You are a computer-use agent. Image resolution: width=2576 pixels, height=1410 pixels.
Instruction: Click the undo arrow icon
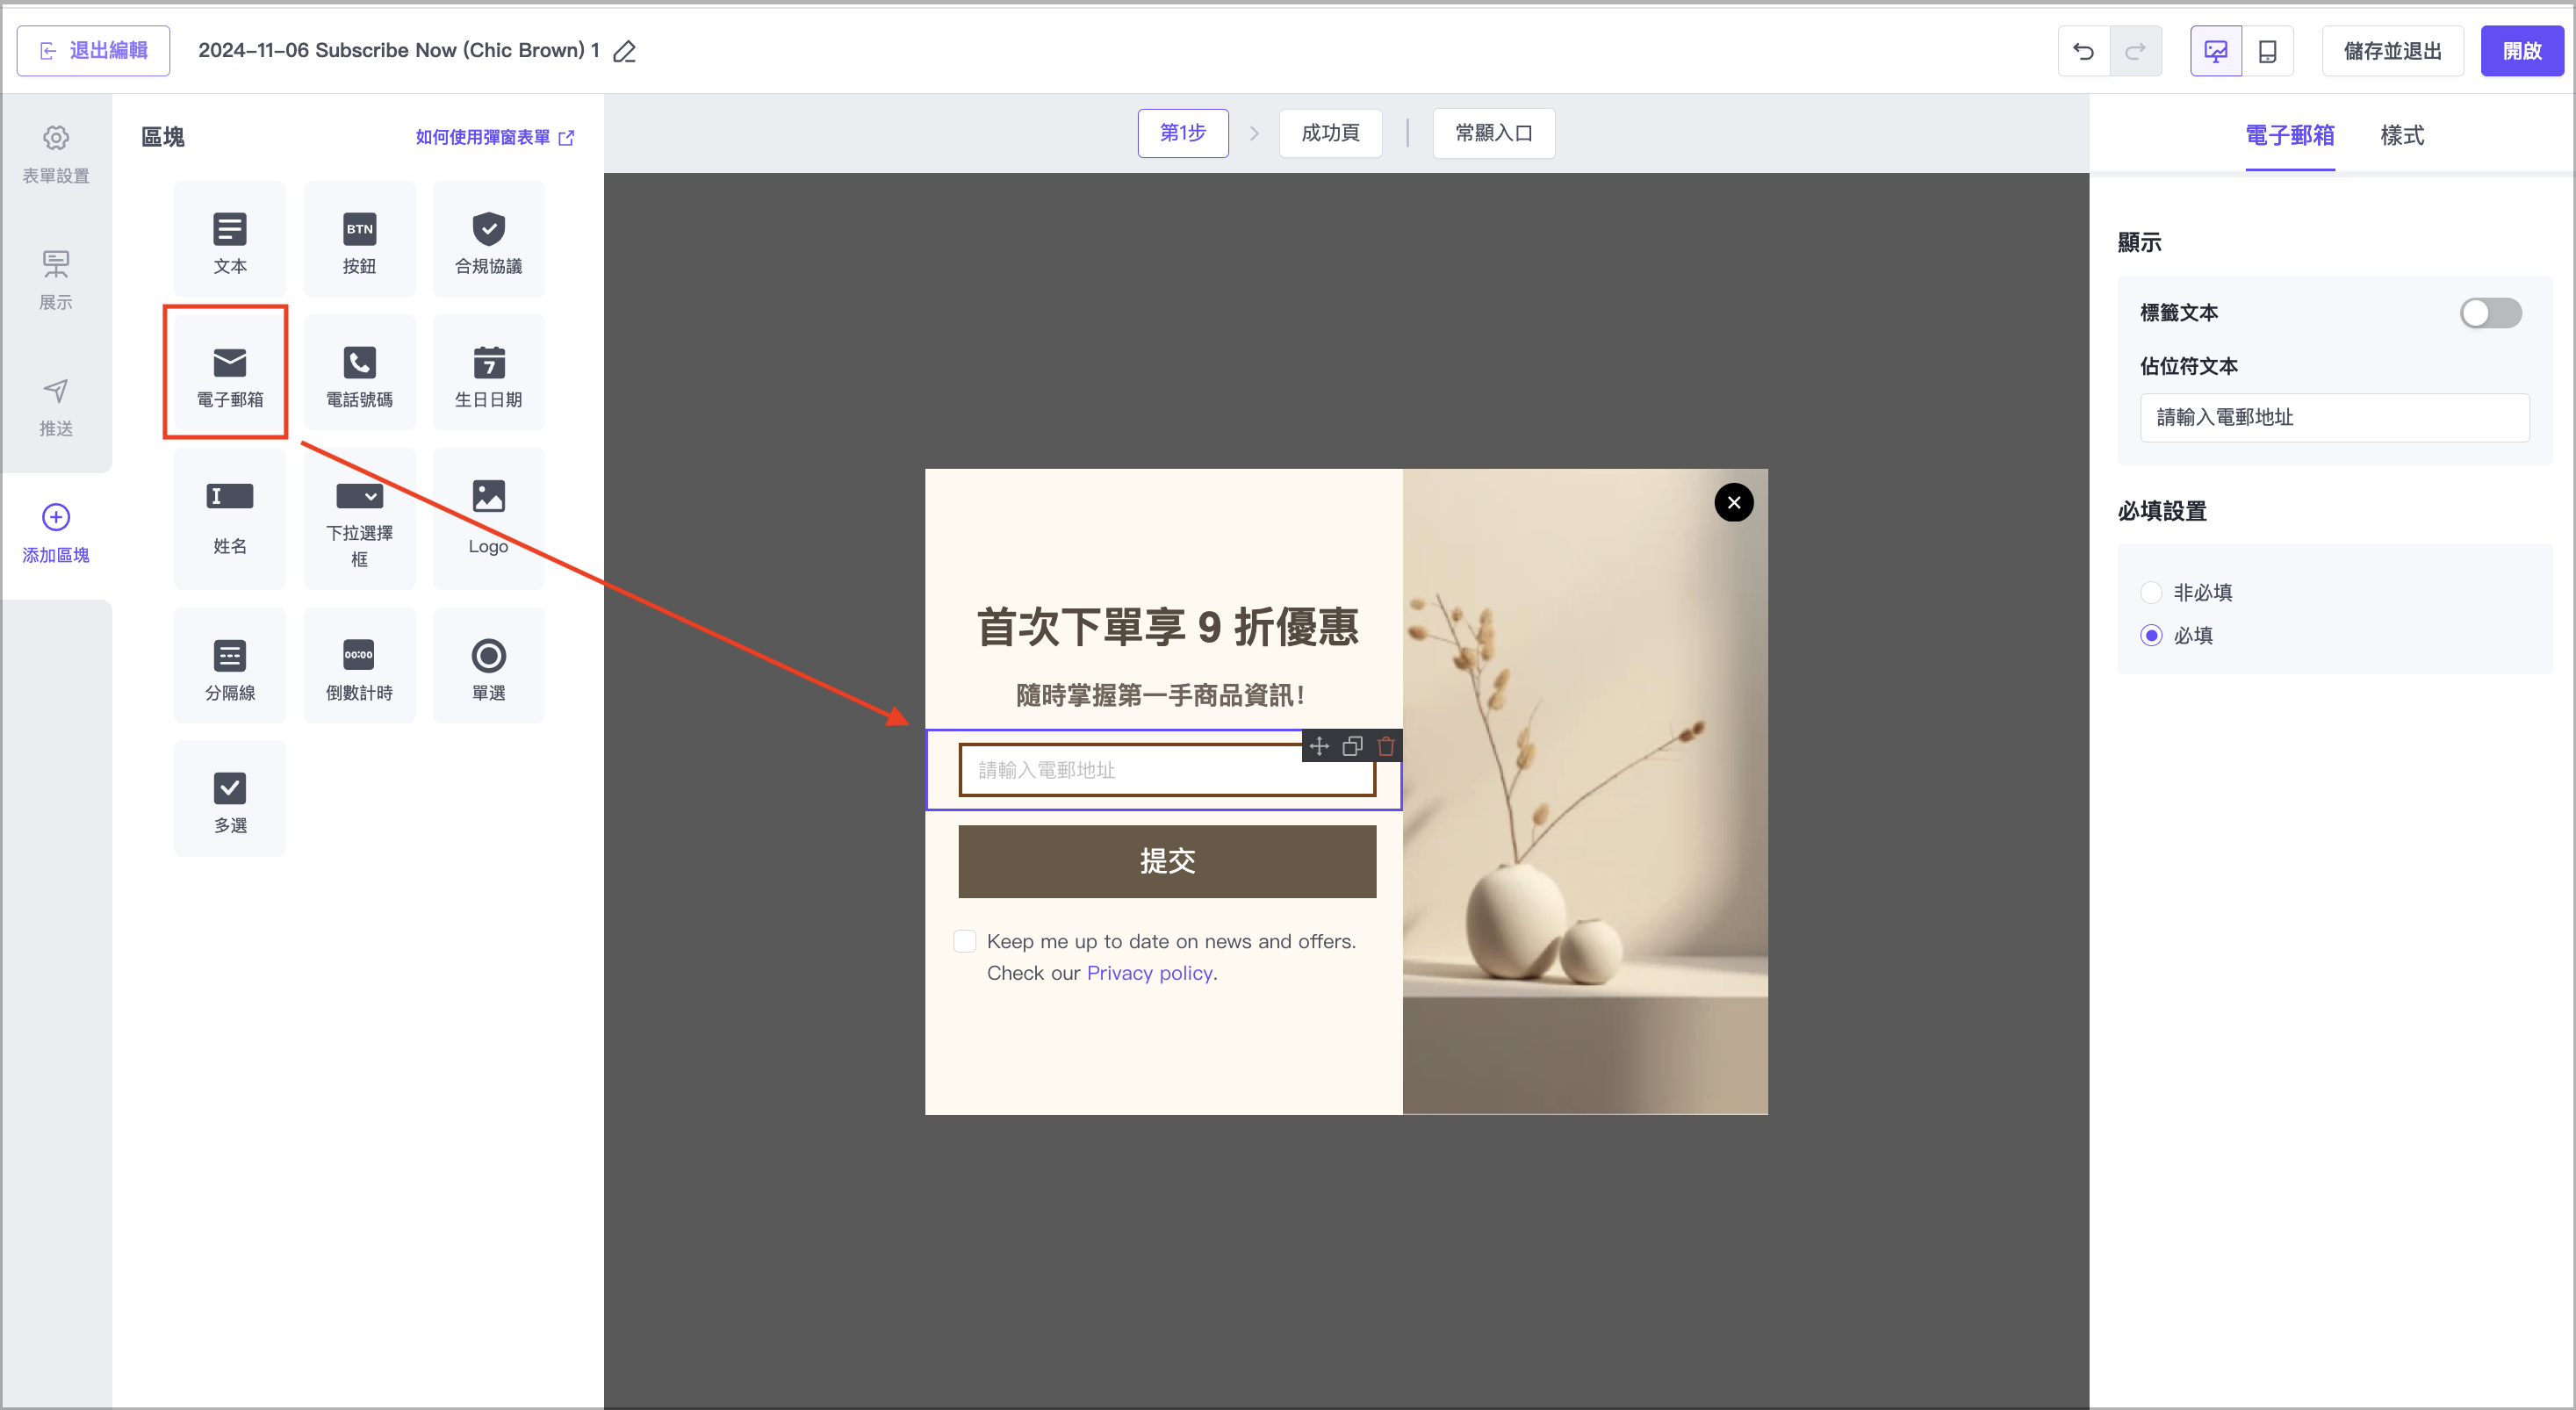pos(2083,51)
